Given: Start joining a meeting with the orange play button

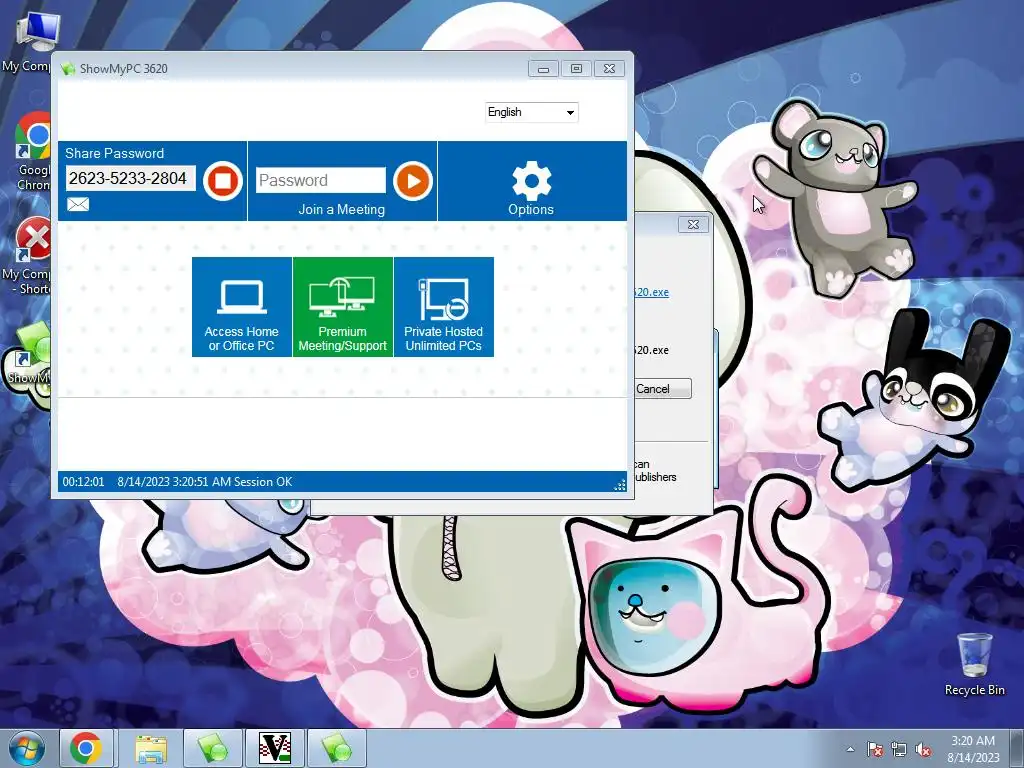Looking at the screenshot, I should (x=413, y=181).
